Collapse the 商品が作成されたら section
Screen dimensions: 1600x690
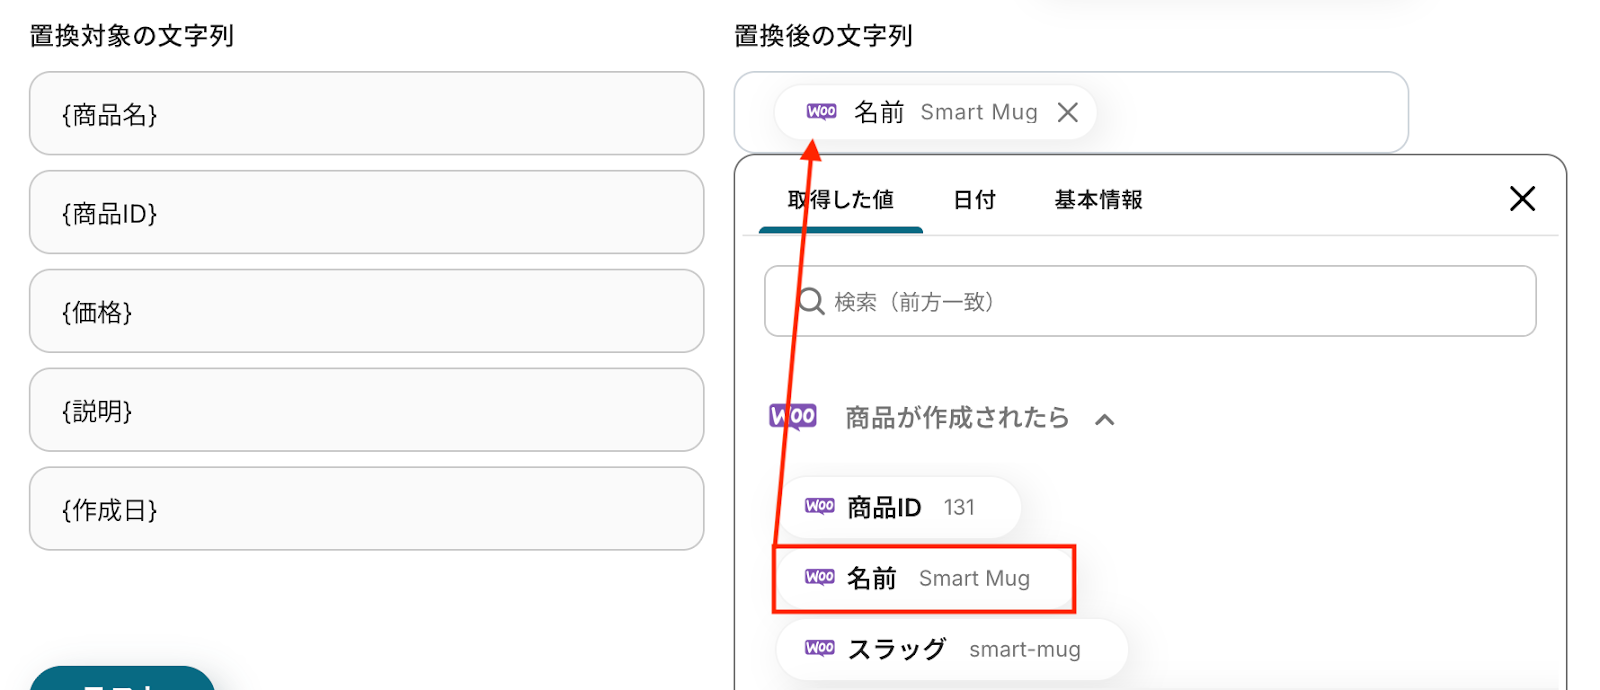(1105, 419)
